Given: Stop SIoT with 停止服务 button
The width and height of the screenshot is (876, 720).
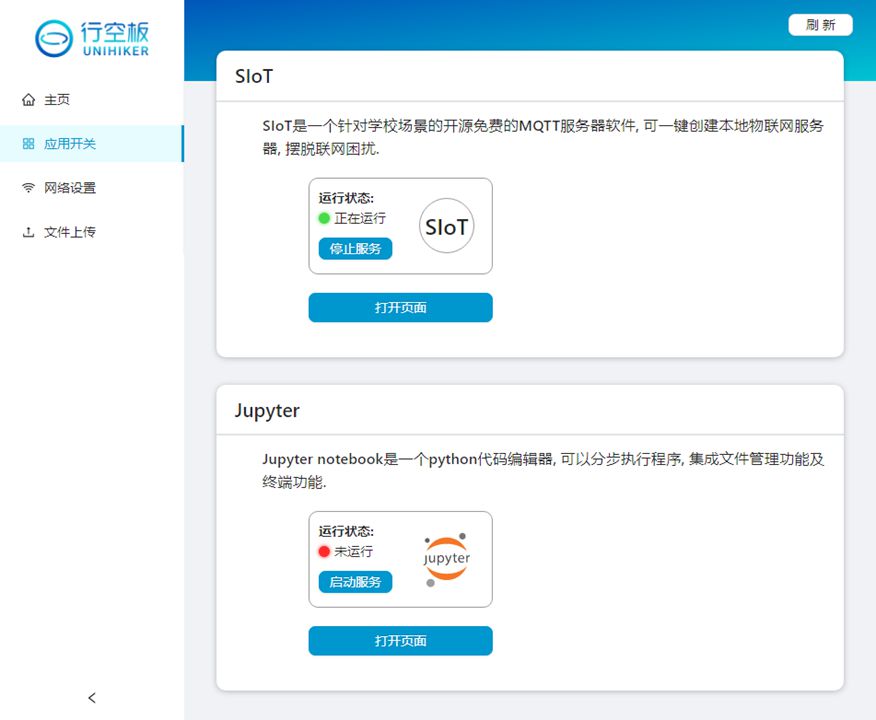Looking at the screenshot, I should coord(355,249).
